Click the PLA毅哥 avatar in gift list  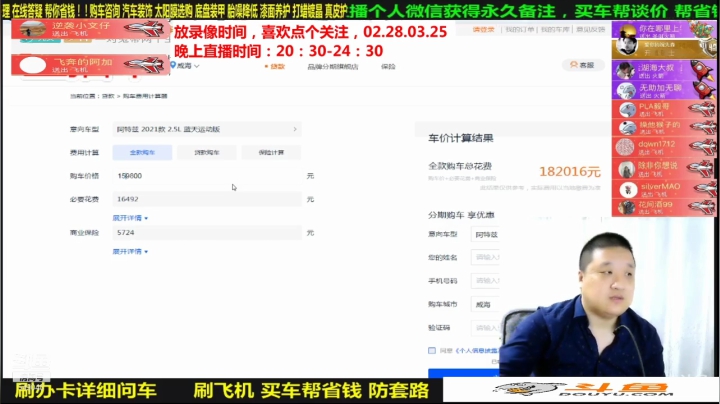(626, 109)
